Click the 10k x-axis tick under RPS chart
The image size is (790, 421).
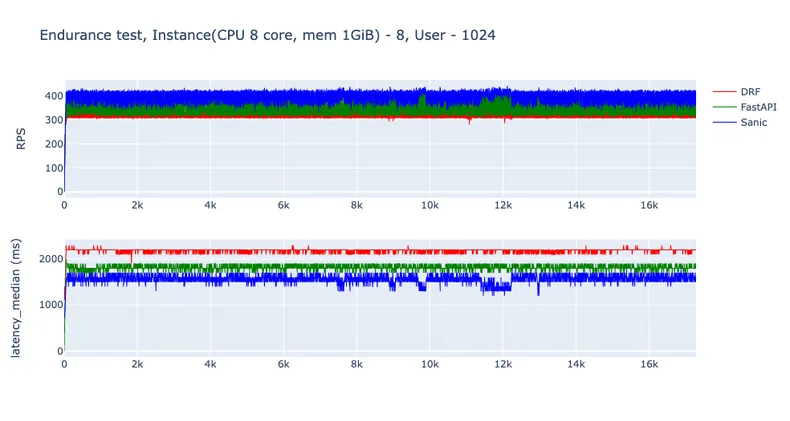[429, 205]
